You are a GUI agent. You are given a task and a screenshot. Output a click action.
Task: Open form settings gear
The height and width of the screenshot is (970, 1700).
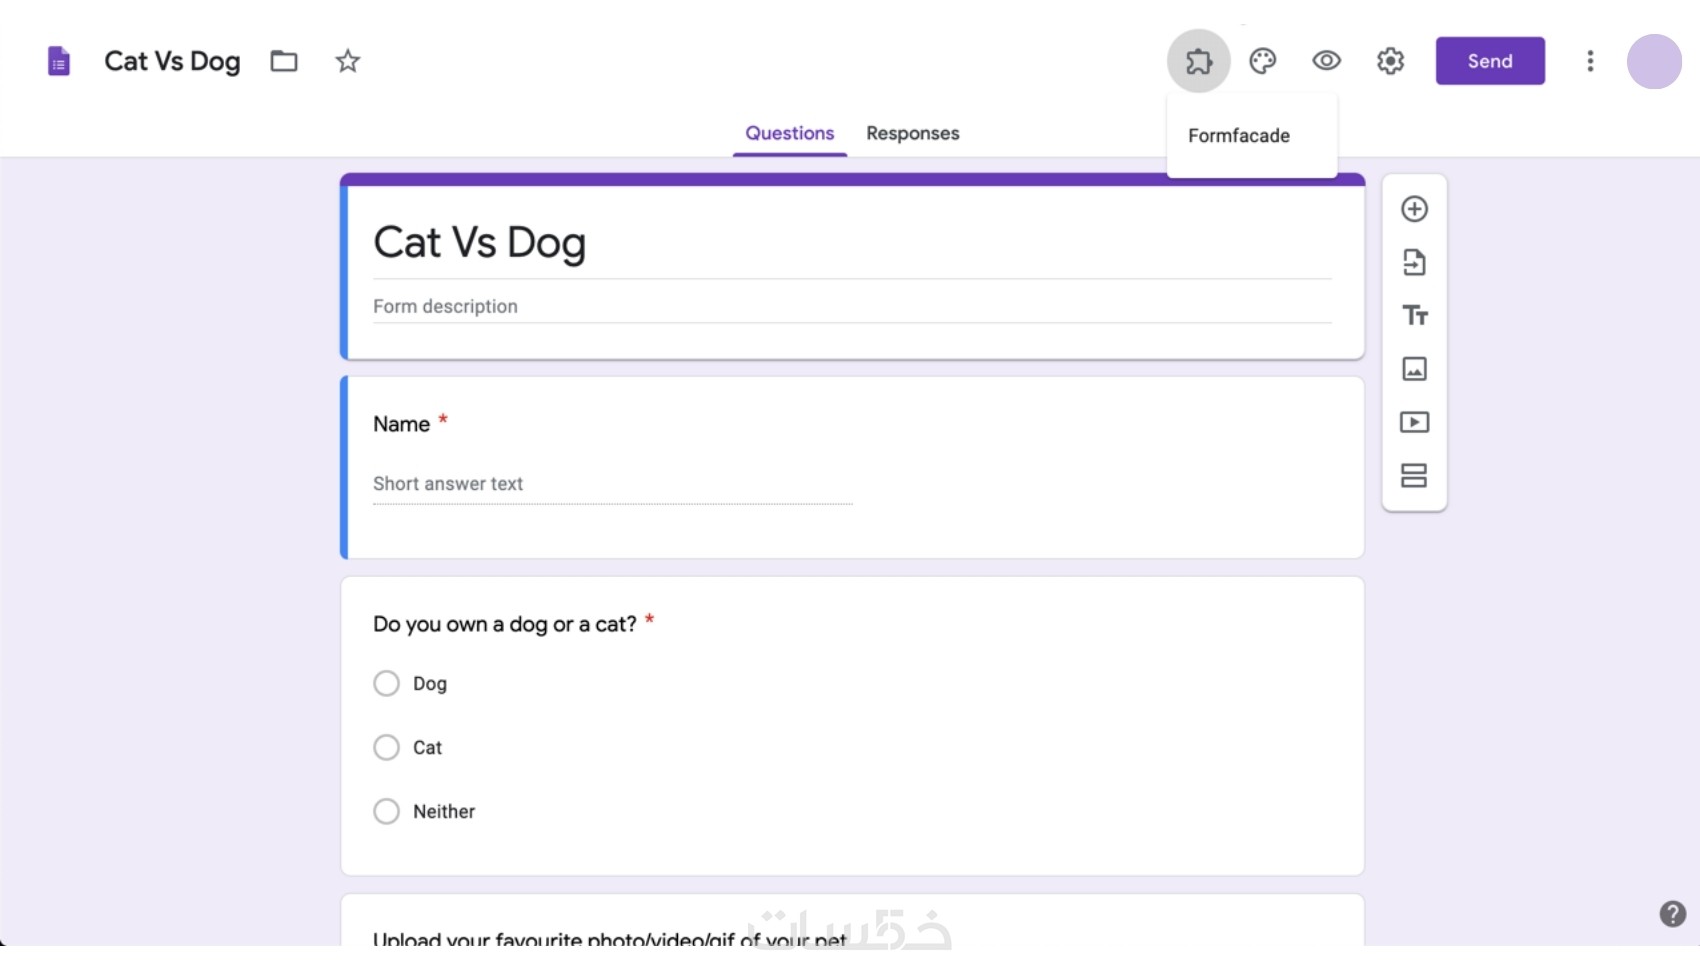tap(1390, 61)
